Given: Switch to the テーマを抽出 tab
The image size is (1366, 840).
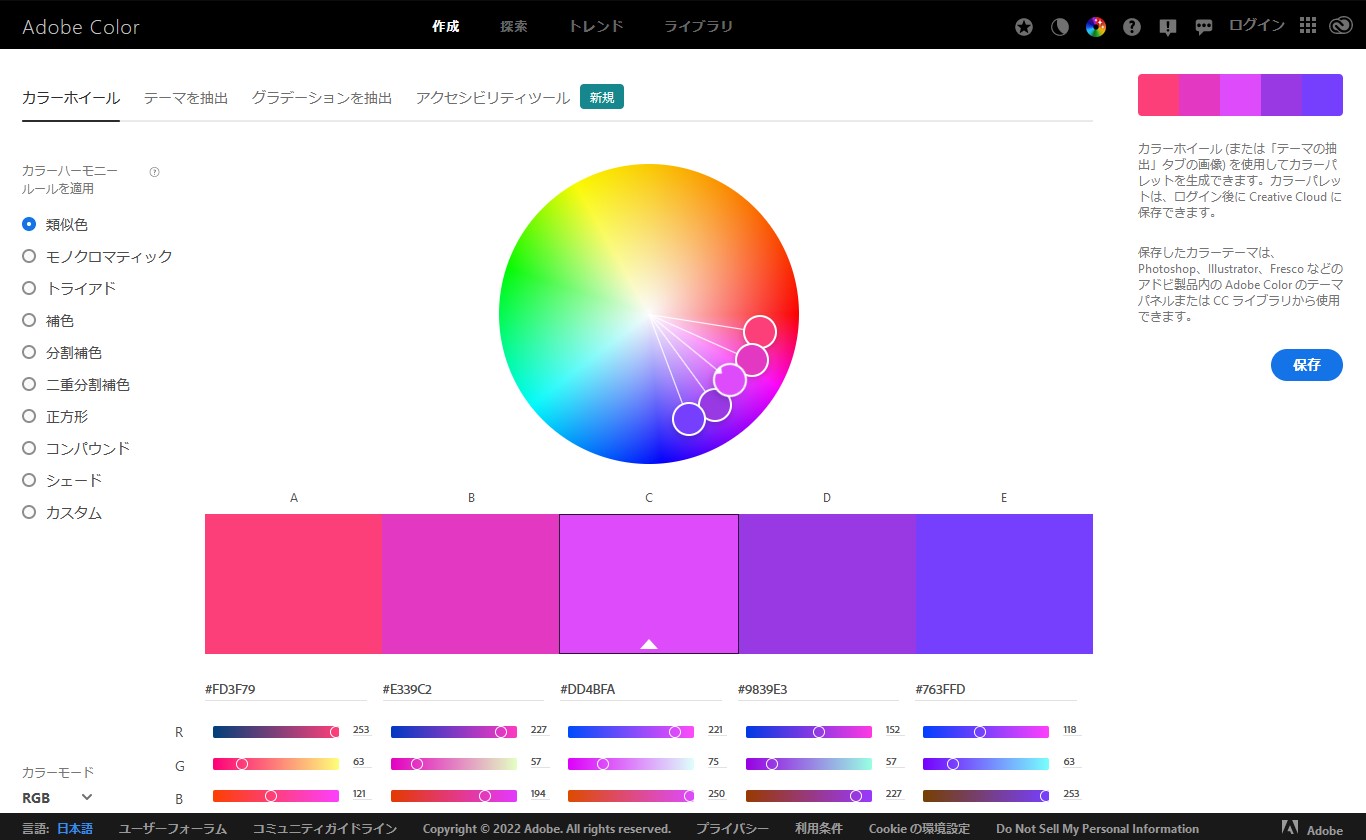Looking at the screenshot, I should [x=186, y=97].
